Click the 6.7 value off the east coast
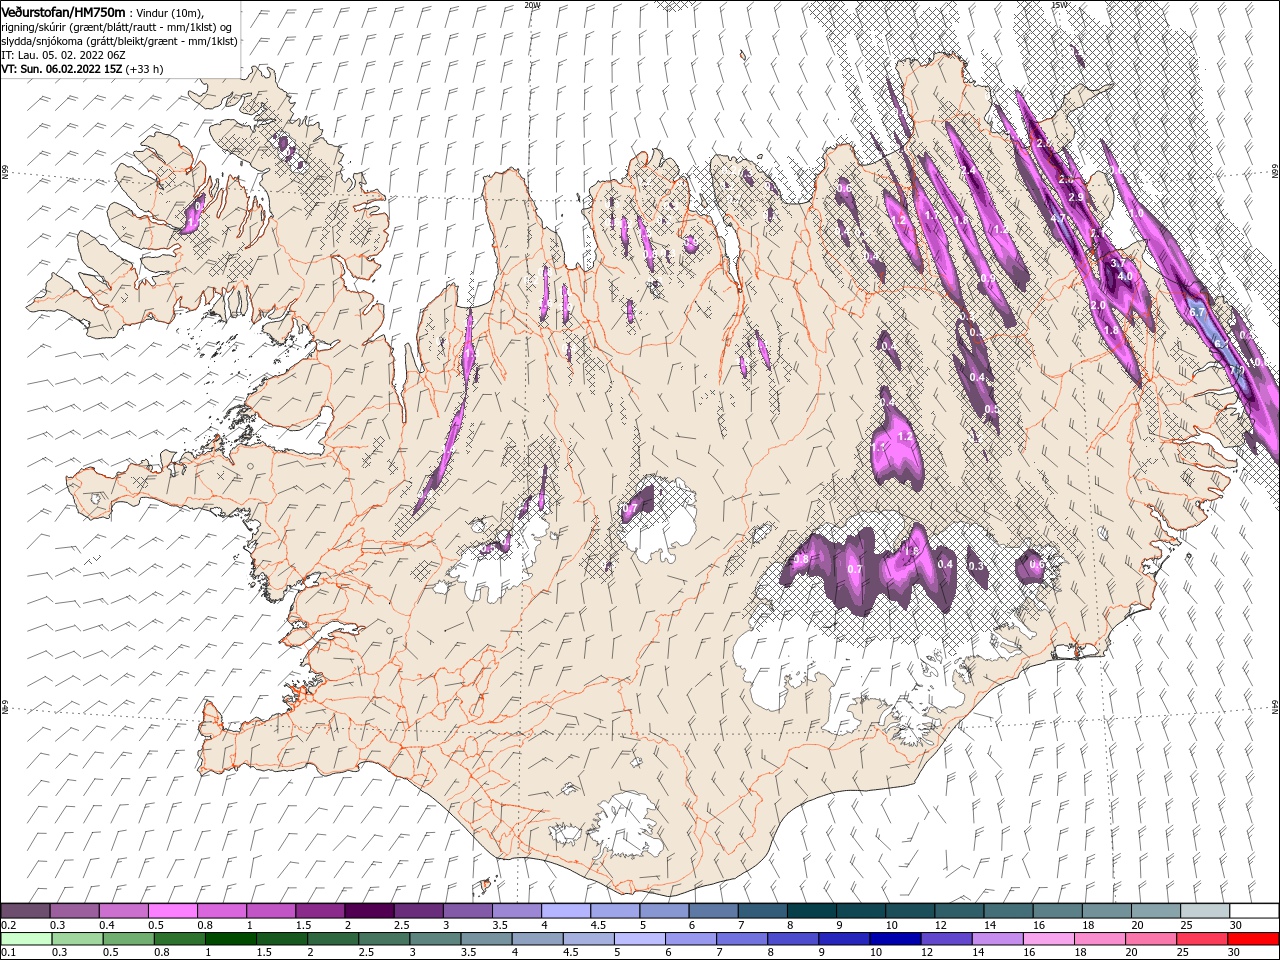1280x960 pixels. 1198,312
